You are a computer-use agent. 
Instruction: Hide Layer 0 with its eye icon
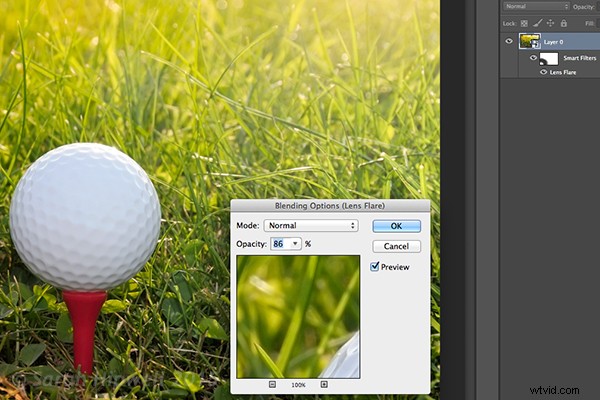pos(509,41)
